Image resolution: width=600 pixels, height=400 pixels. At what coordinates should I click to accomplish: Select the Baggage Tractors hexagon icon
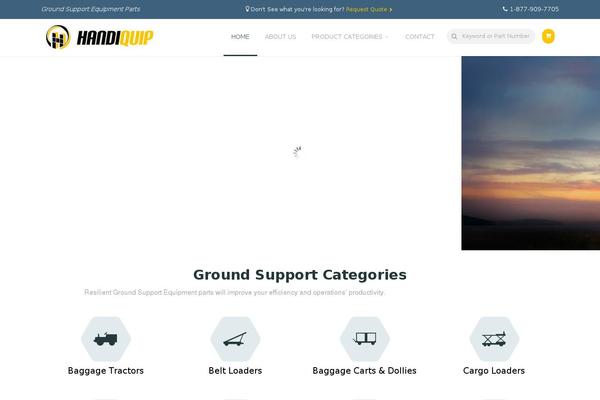[x=106, y=339]
